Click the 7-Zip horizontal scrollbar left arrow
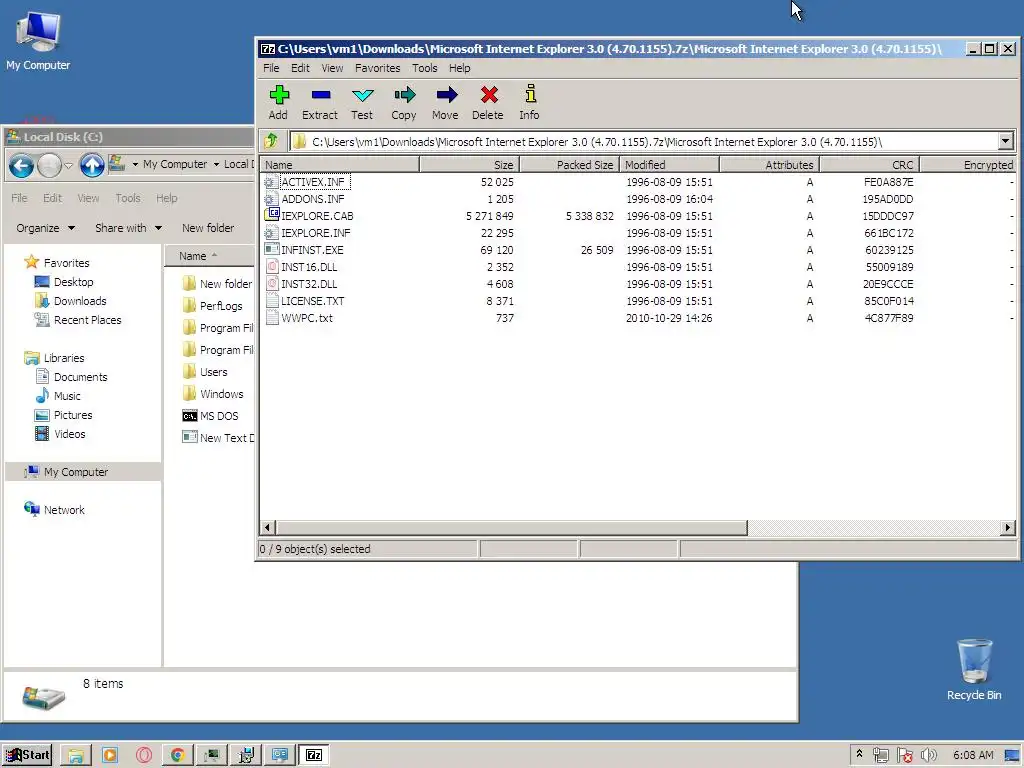This screenshot has height=768, width=1024. pos(267,527)
